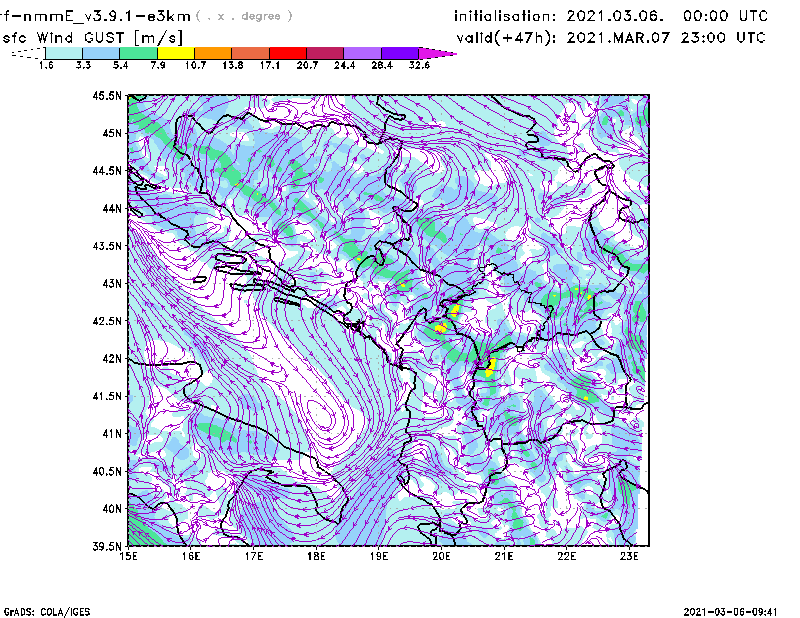Click the legend value '10.7'

coord(195,65)
